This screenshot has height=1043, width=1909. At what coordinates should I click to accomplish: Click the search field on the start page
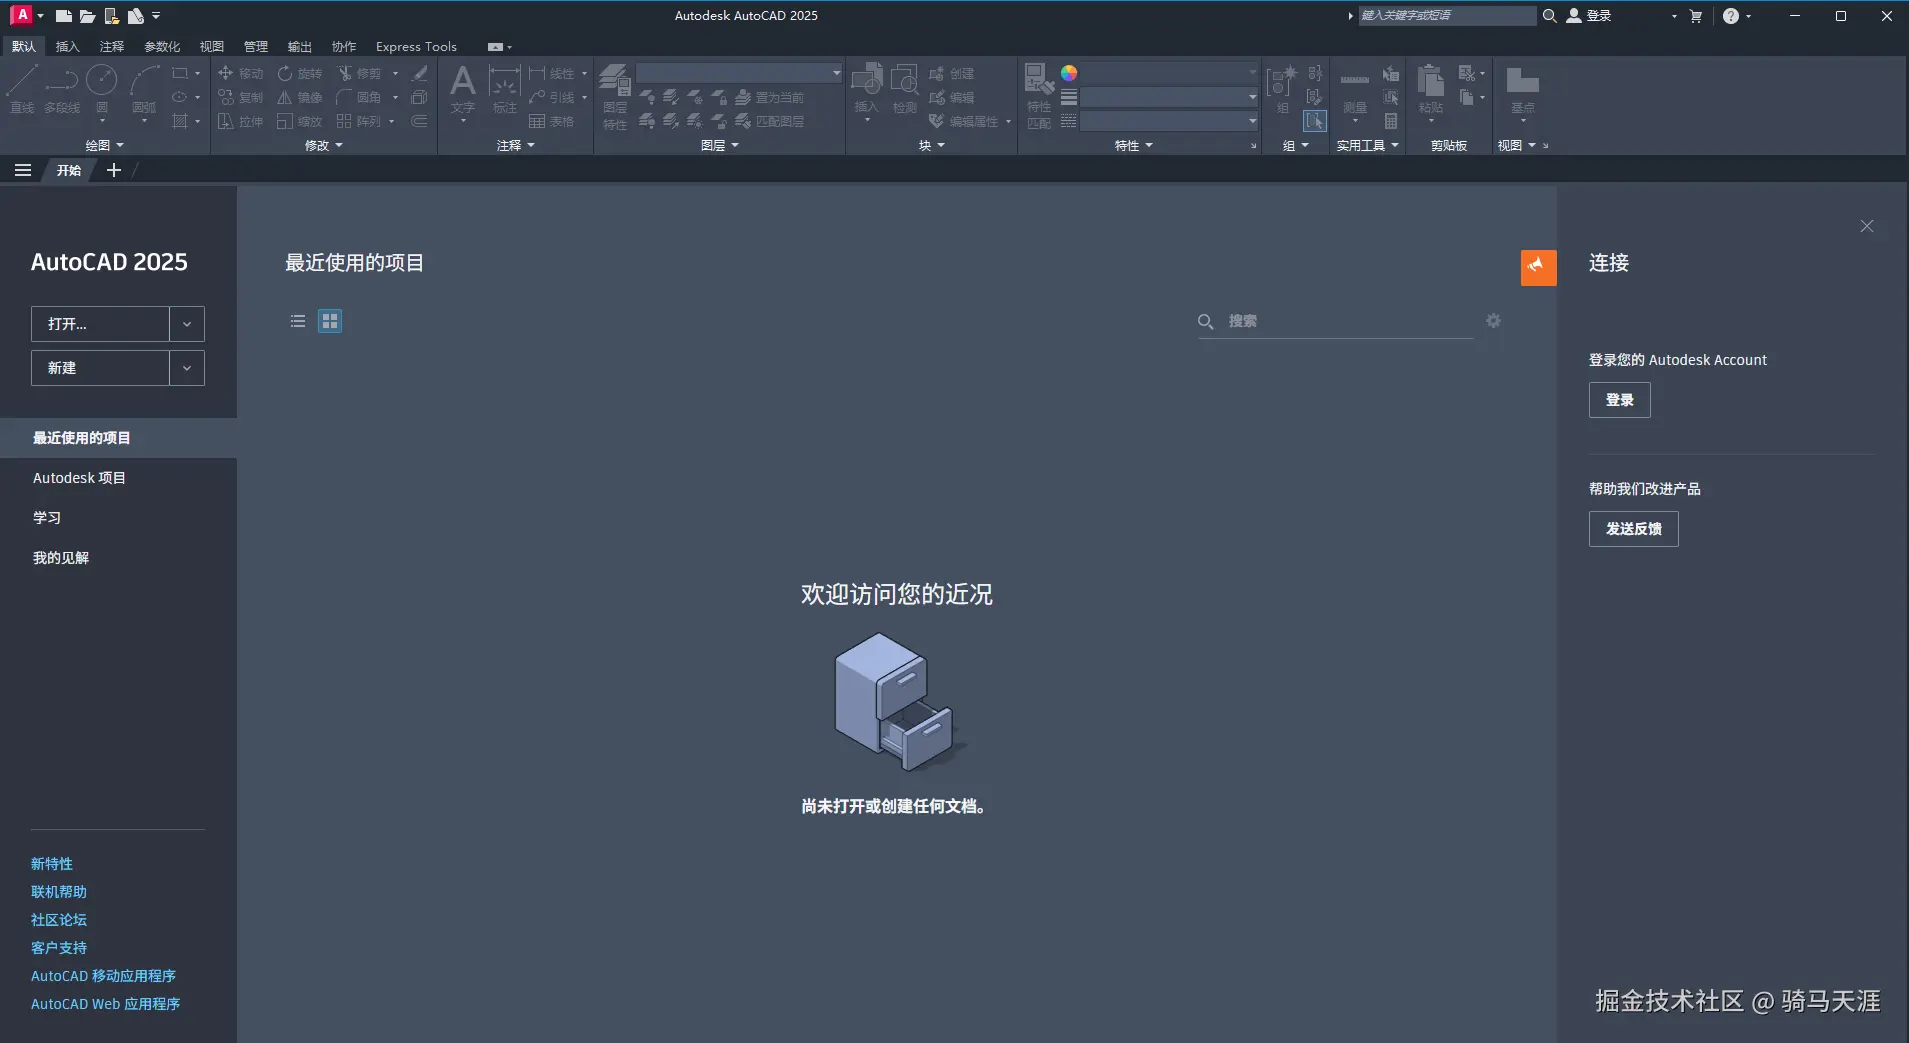[1330, 321]
